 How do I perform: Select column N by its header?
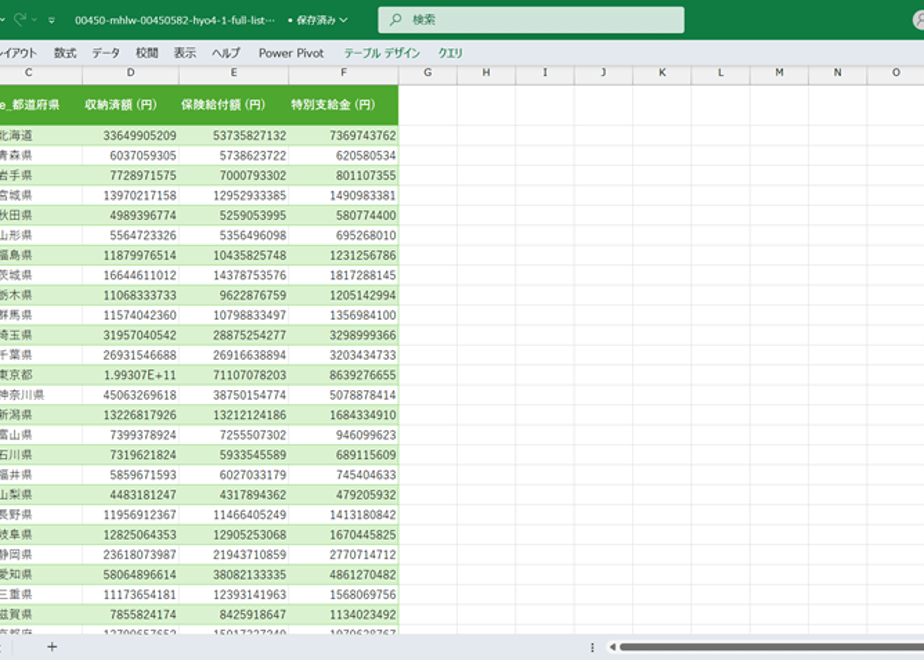(x=837, y=72)
